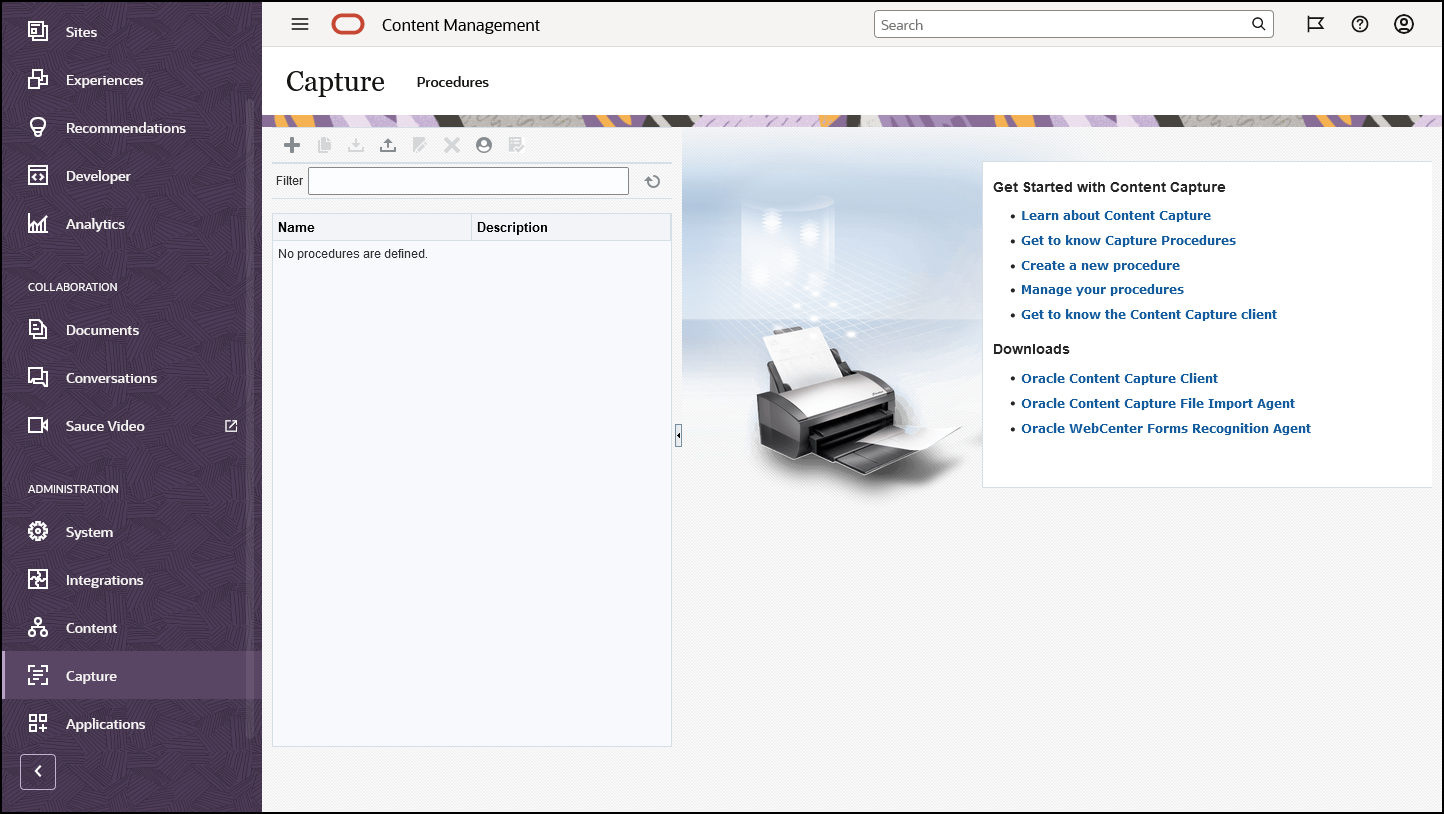The height and width of the screenshot is (814, 1444).
Task: Follow Manage your procedures link
Action: tap(1102, 289)
